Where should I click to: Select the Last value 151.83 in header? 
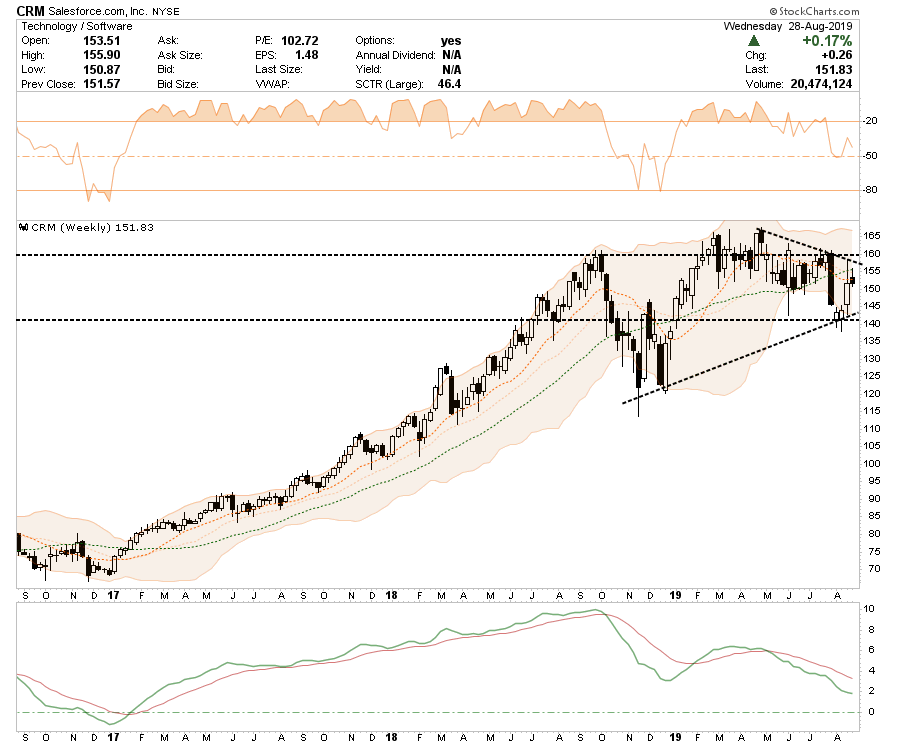(834, 69)
